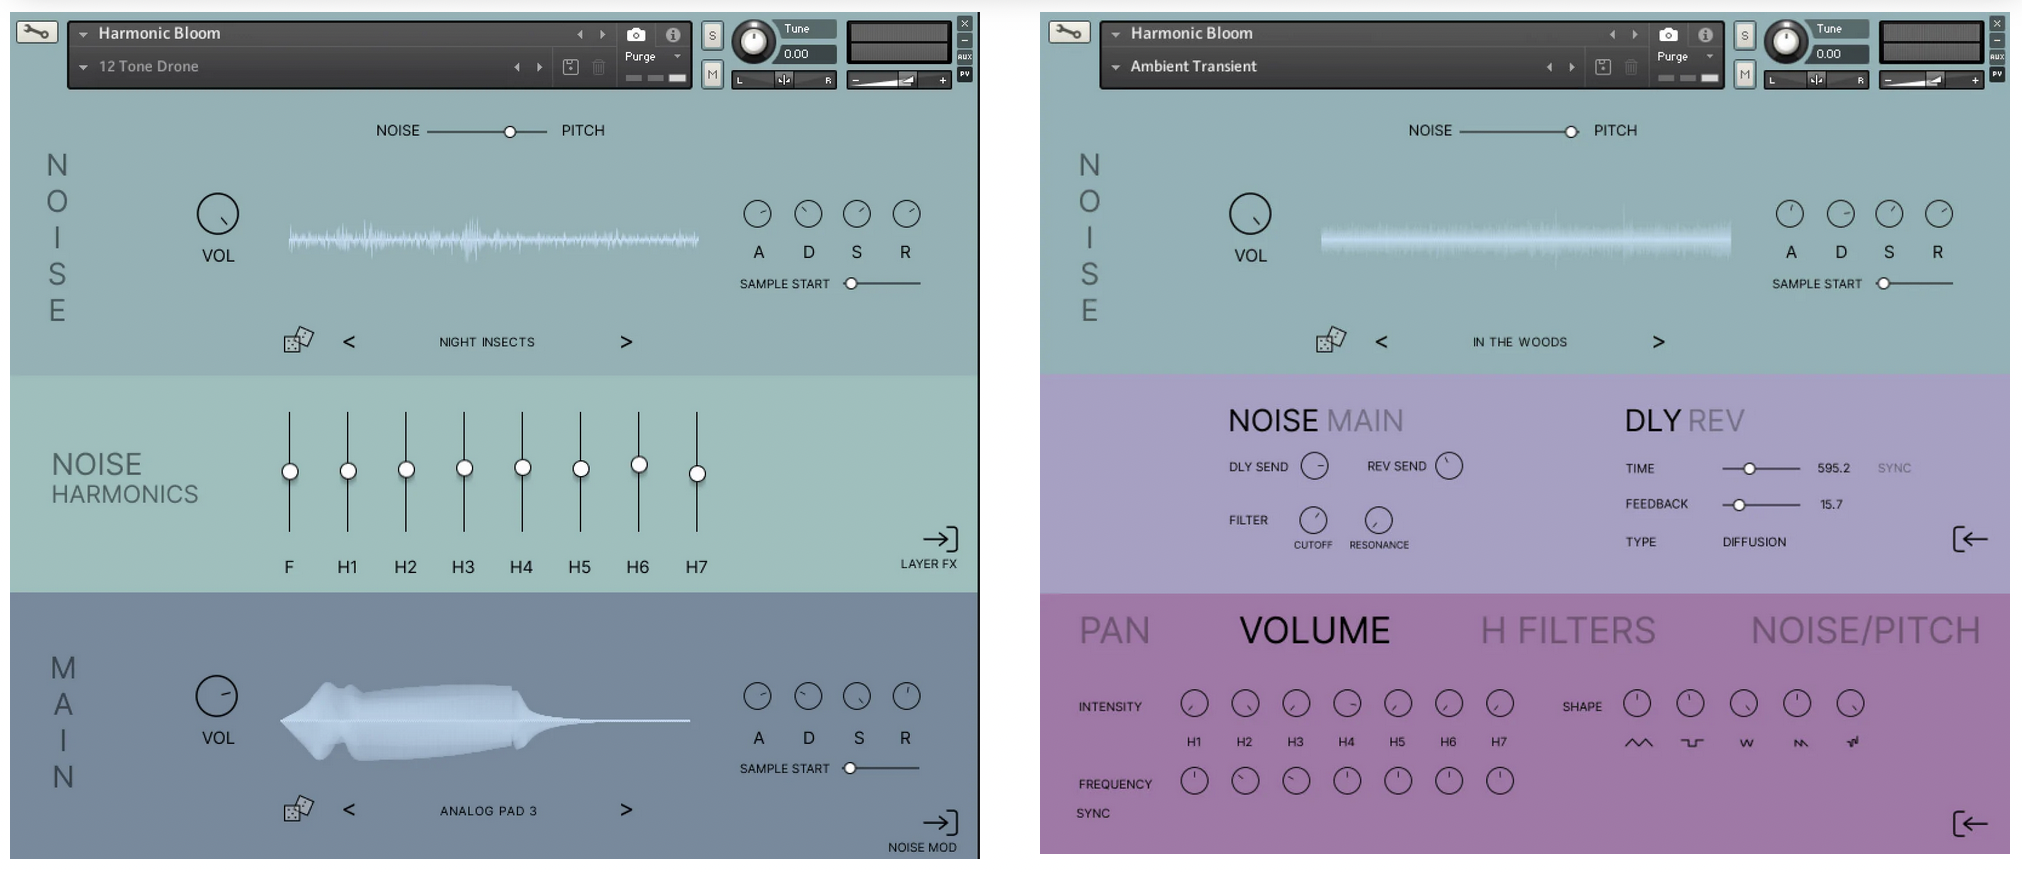Click NIGHT INSECTS sample name
The image size is (2022, 872).
coord(487,342)
